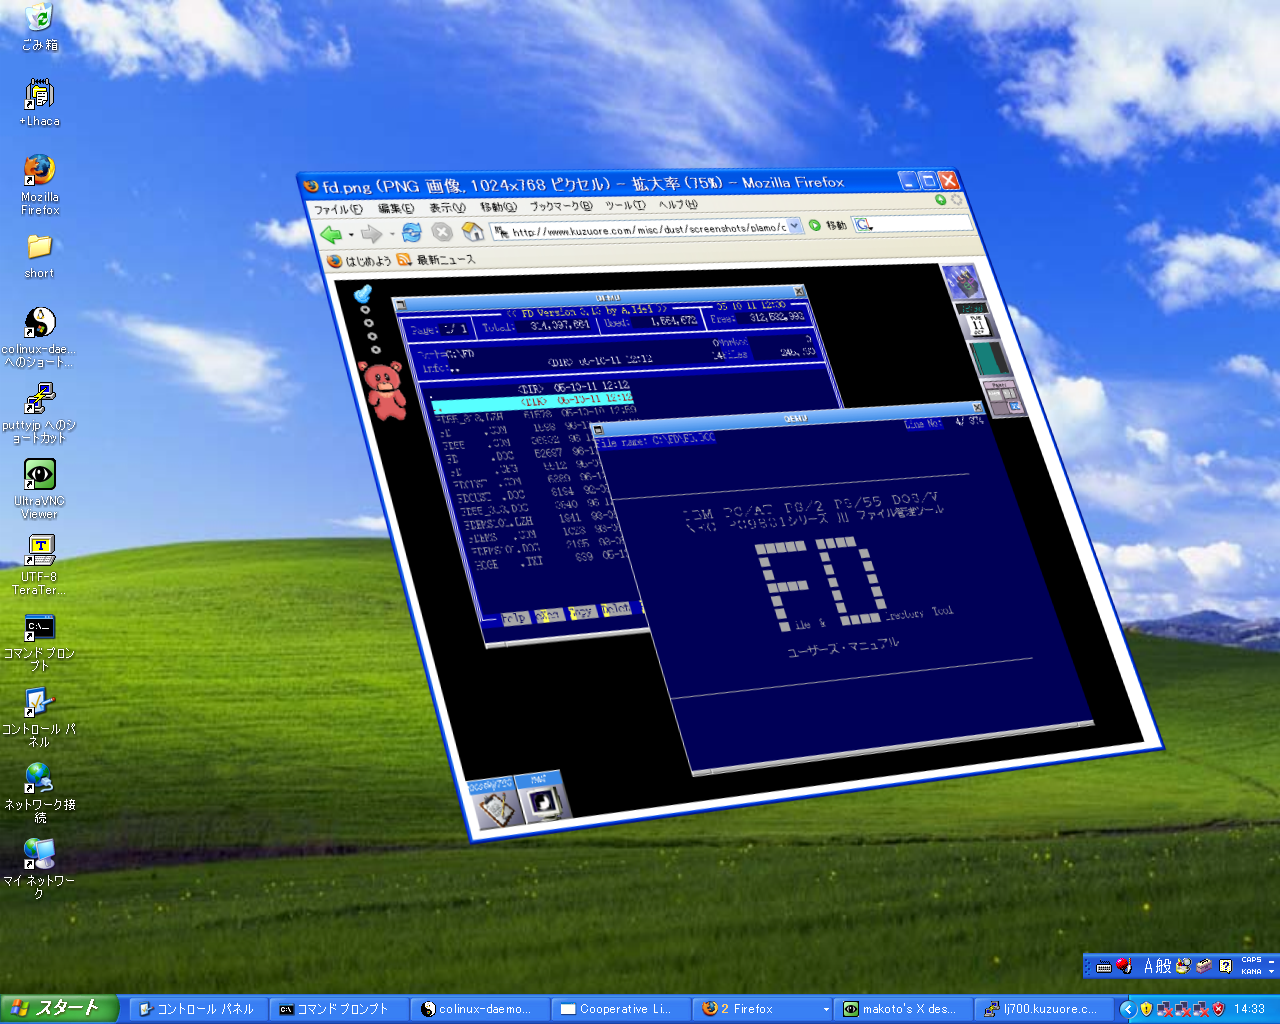Select the short folder on desktop

(x=39, y=256)
